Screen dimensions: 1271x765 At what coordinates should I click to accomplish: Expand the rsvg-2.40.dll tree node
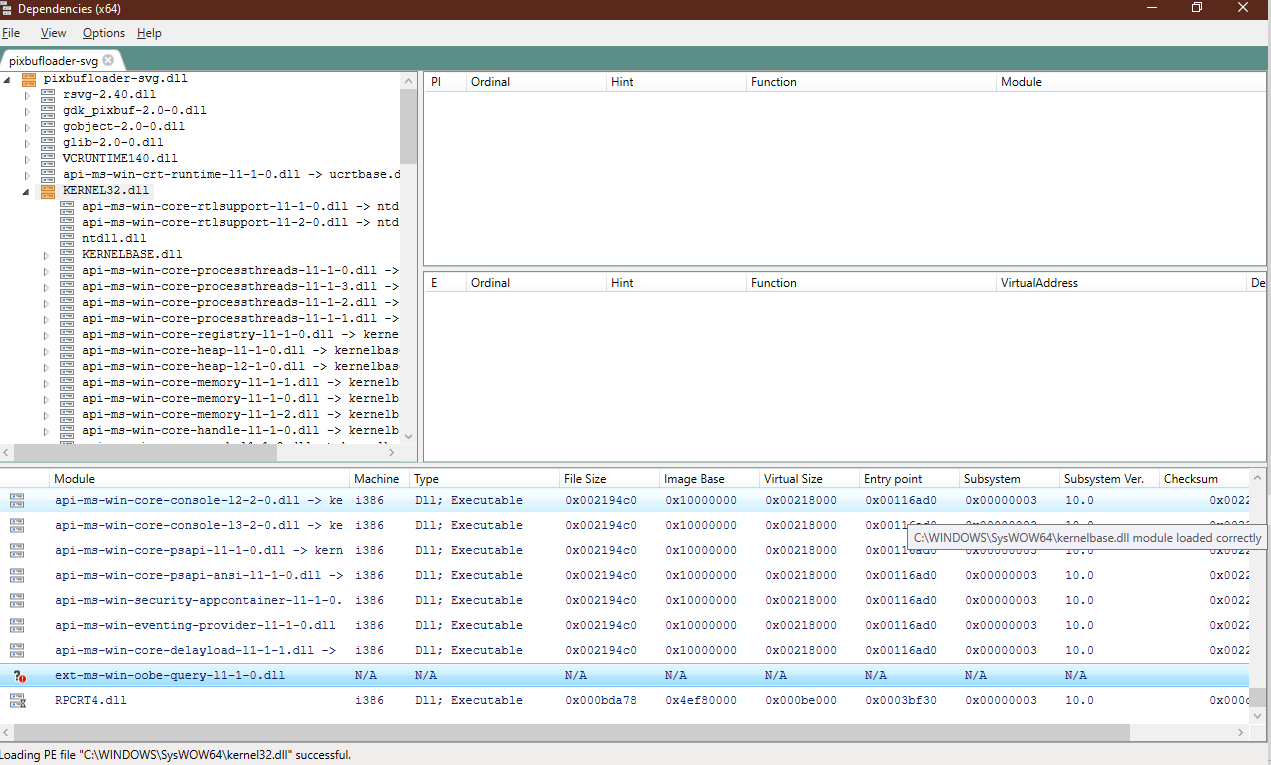click(x=27, y=95)
